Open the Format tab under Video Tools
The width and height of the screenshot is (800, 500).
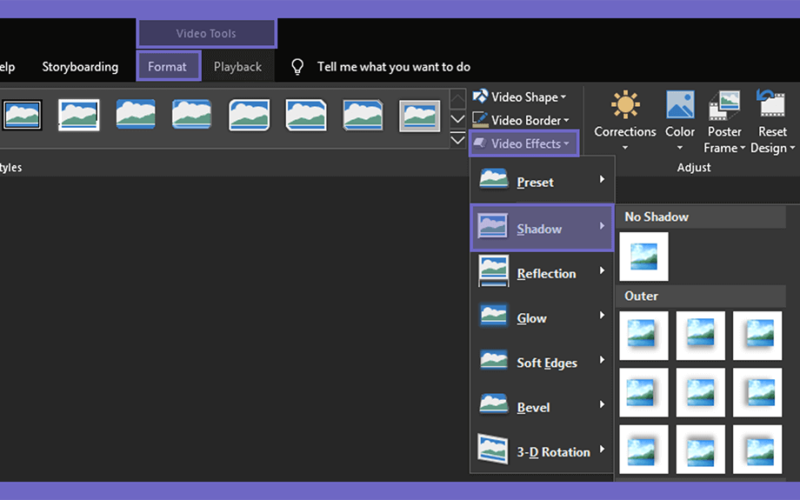point(168,66)
